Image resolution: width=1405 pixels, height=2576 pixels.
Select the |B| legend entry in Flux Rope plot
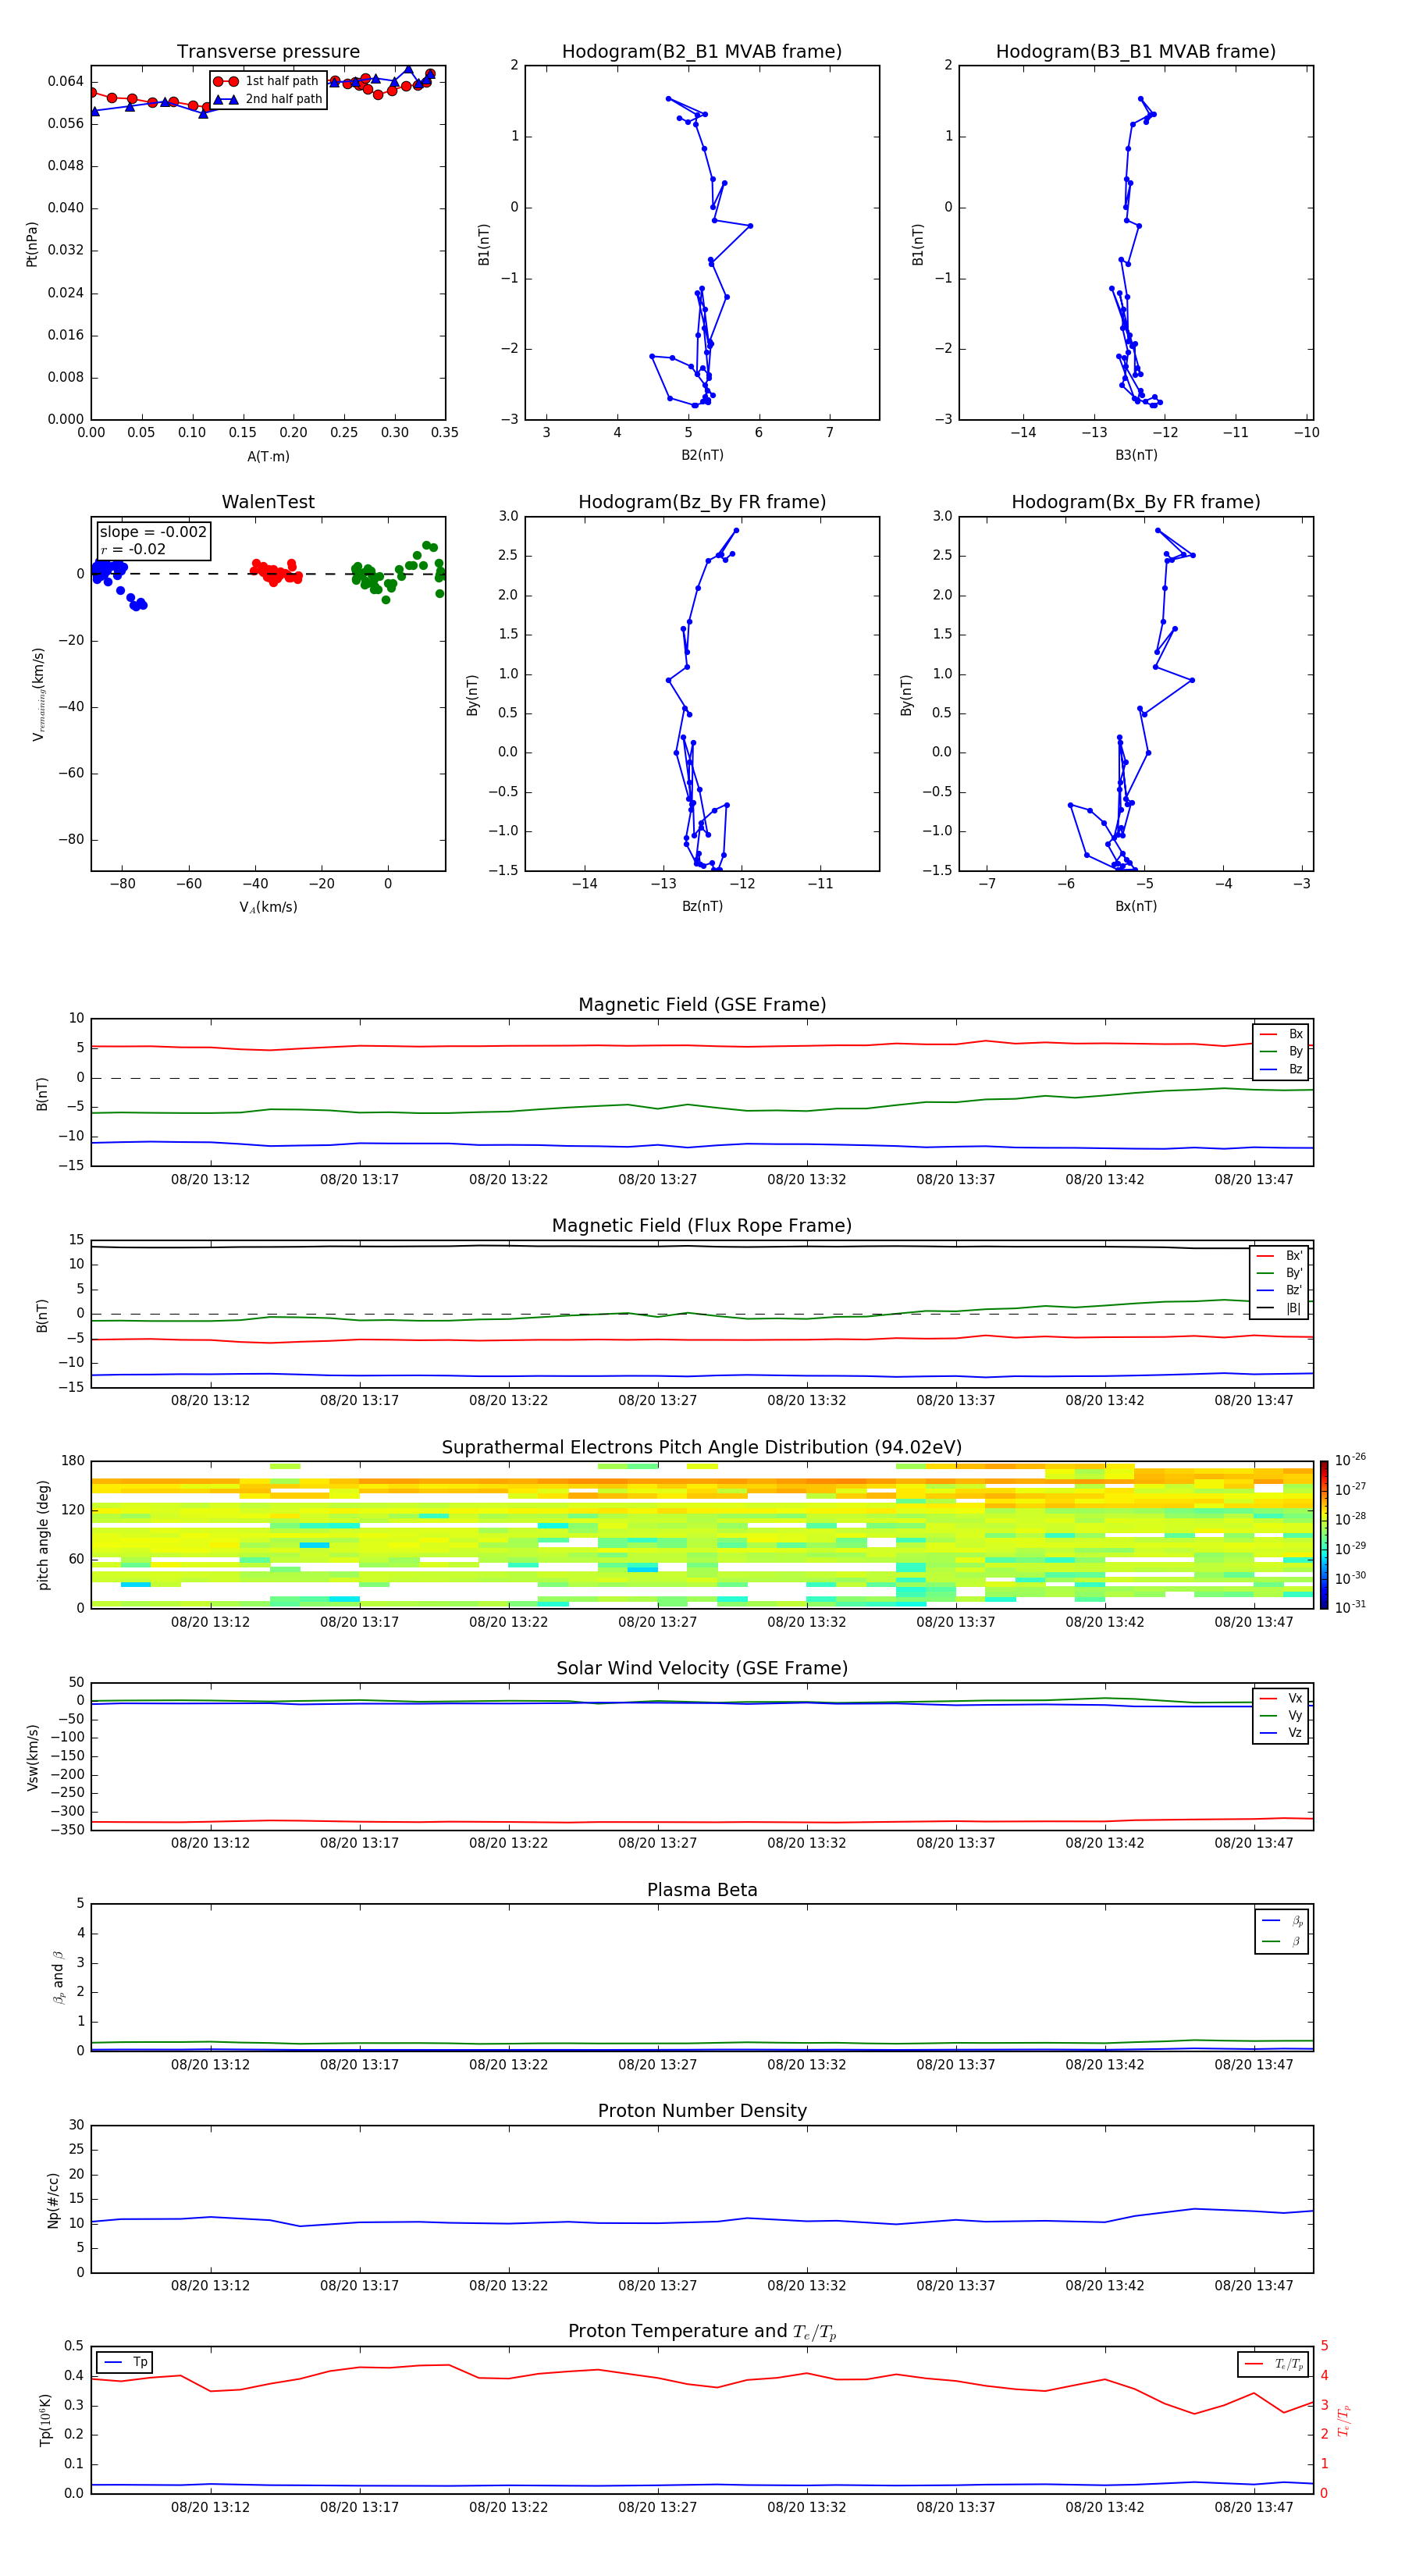[1279, 1308]
